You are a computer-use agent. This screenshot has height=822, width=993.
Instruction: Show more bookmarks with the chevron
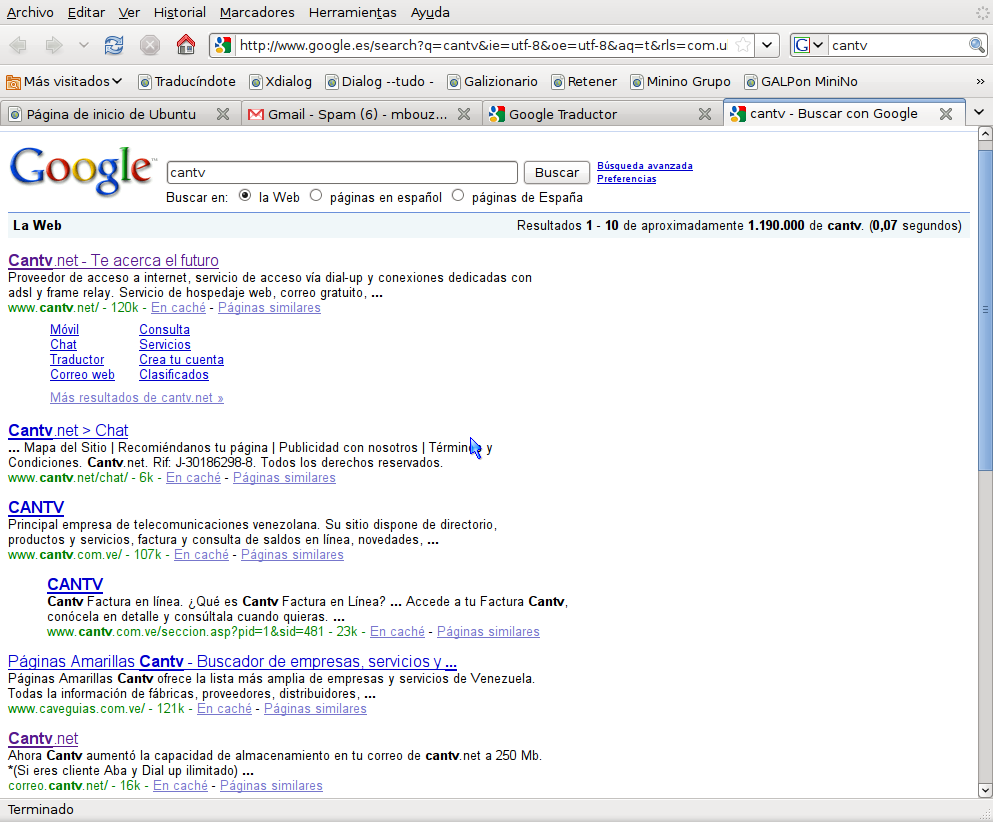pos(980,82)
